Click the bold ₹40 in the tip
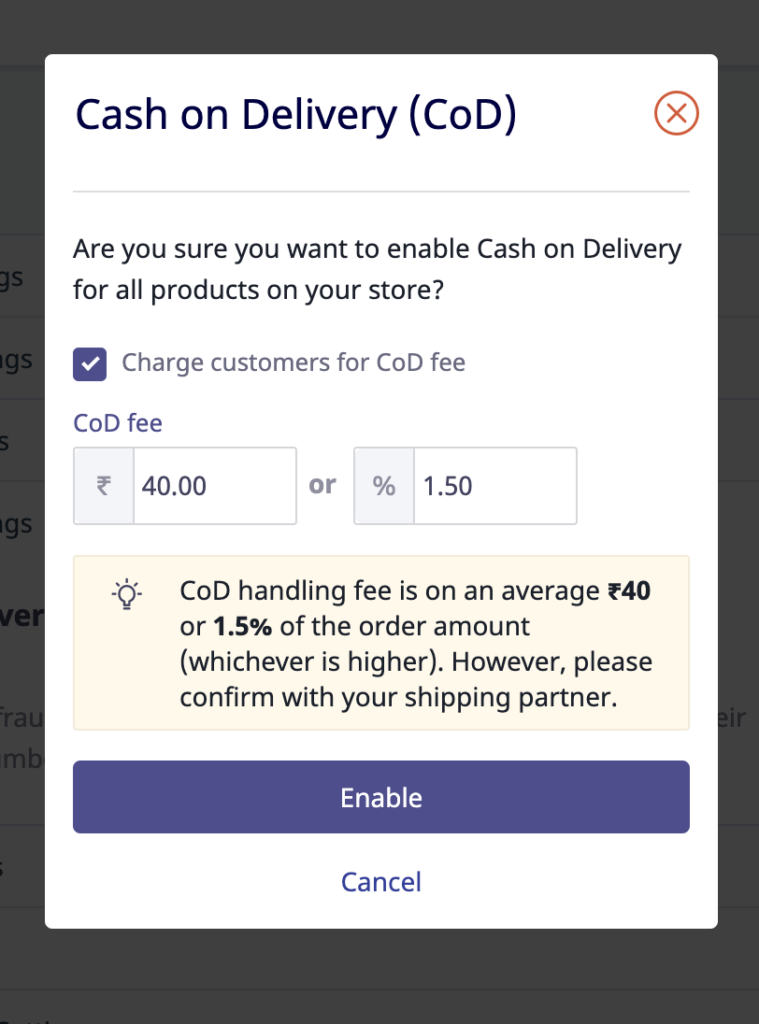The height and width of the screenshot is (1024, 759). click(629, 591)
